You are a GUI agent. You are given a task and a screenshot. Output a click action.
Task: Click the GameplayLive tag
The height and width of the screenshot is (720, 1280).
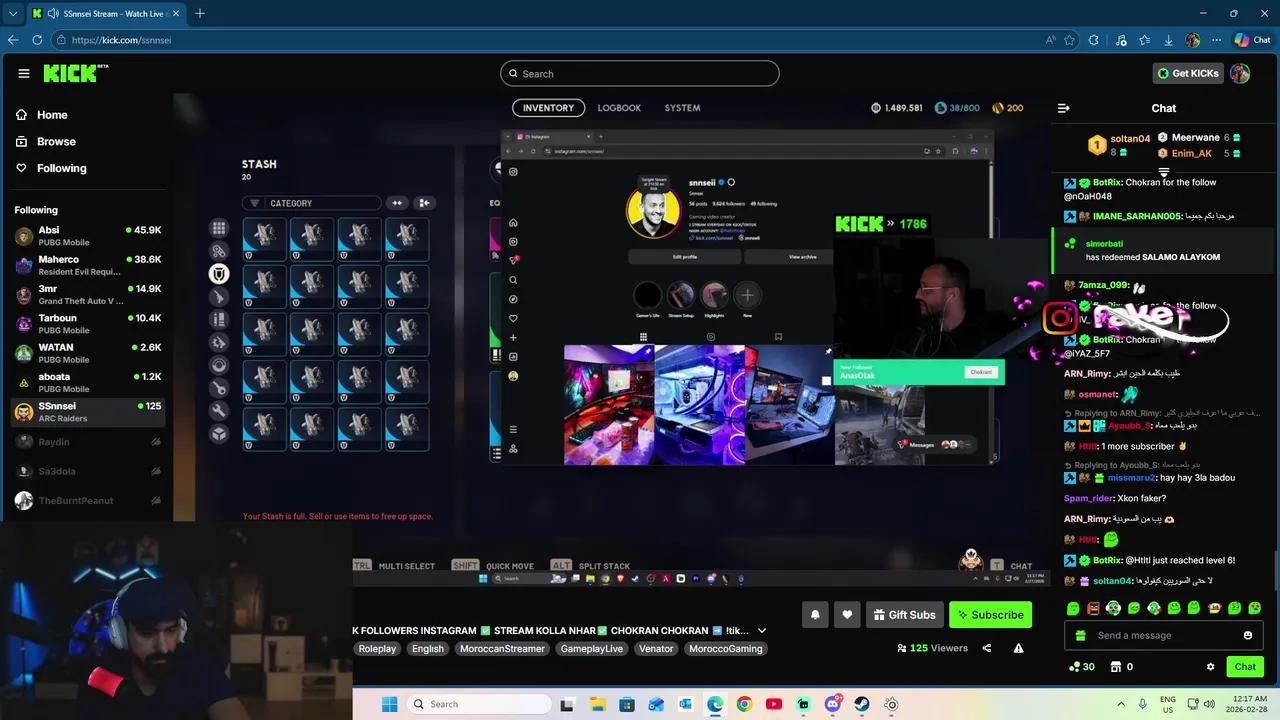[592, 649]
